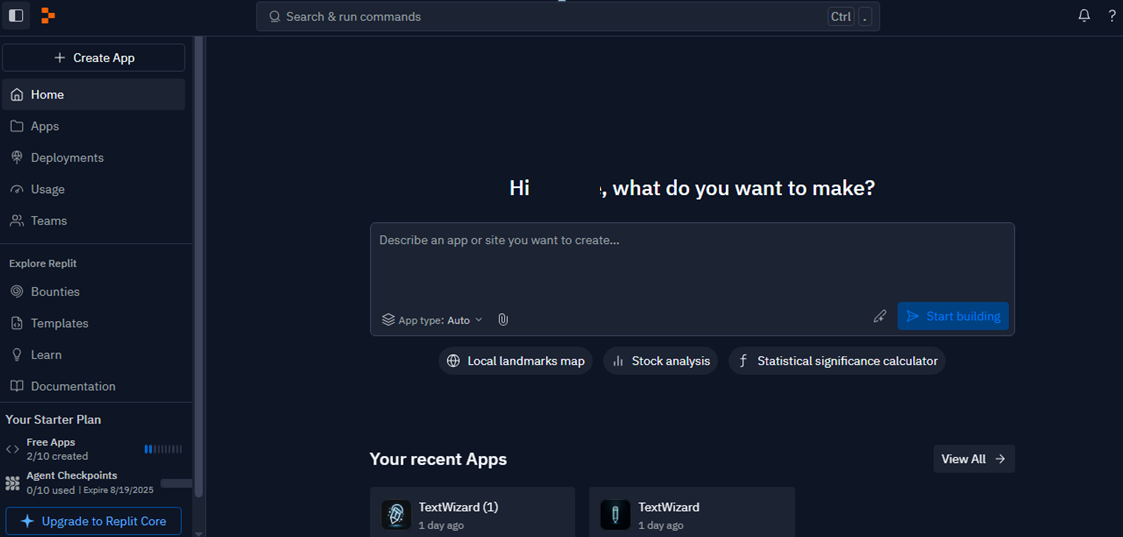Toggle the sidebar panel icon
1123x537 pixels.
(x=16, y=16)
